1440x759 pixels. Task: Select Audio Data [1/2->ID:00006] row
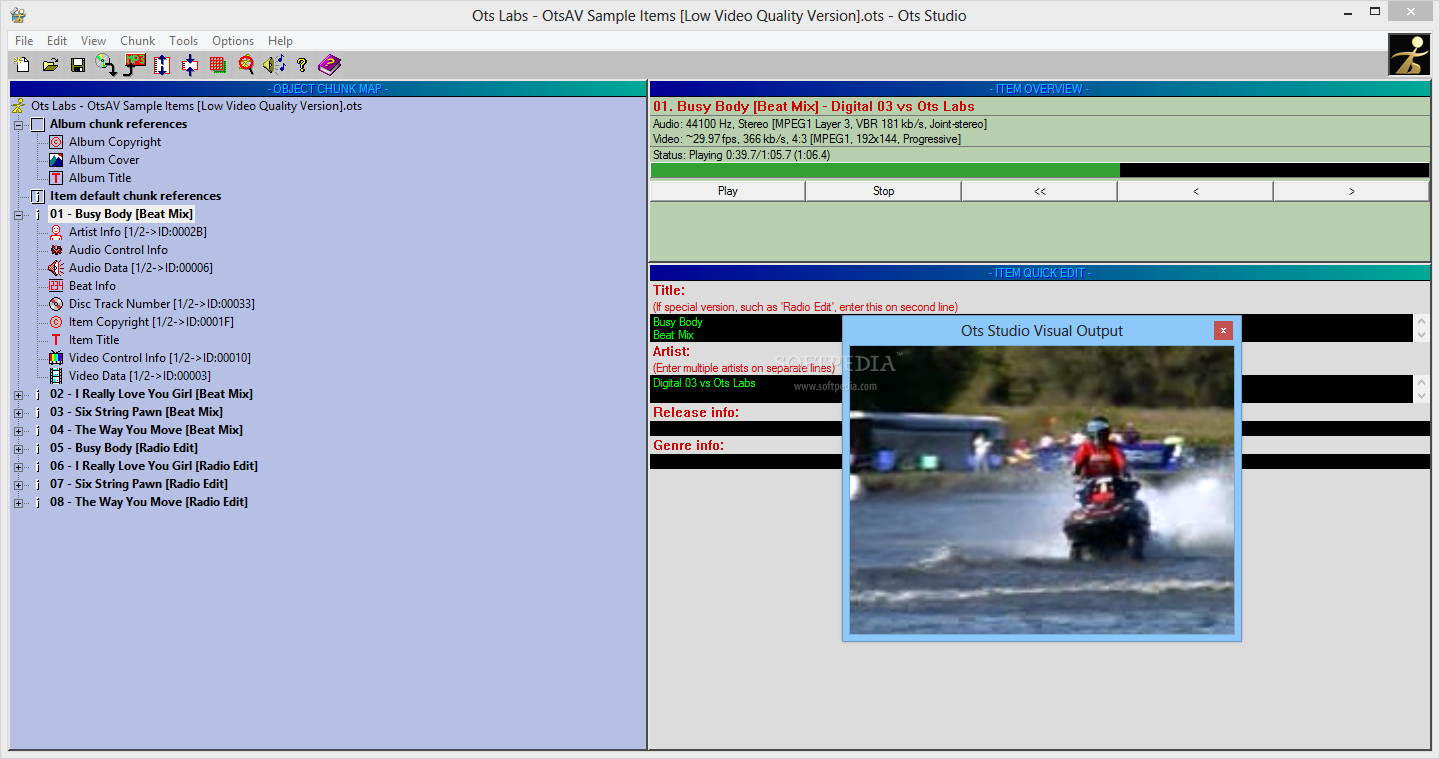[x=140, y=268]
